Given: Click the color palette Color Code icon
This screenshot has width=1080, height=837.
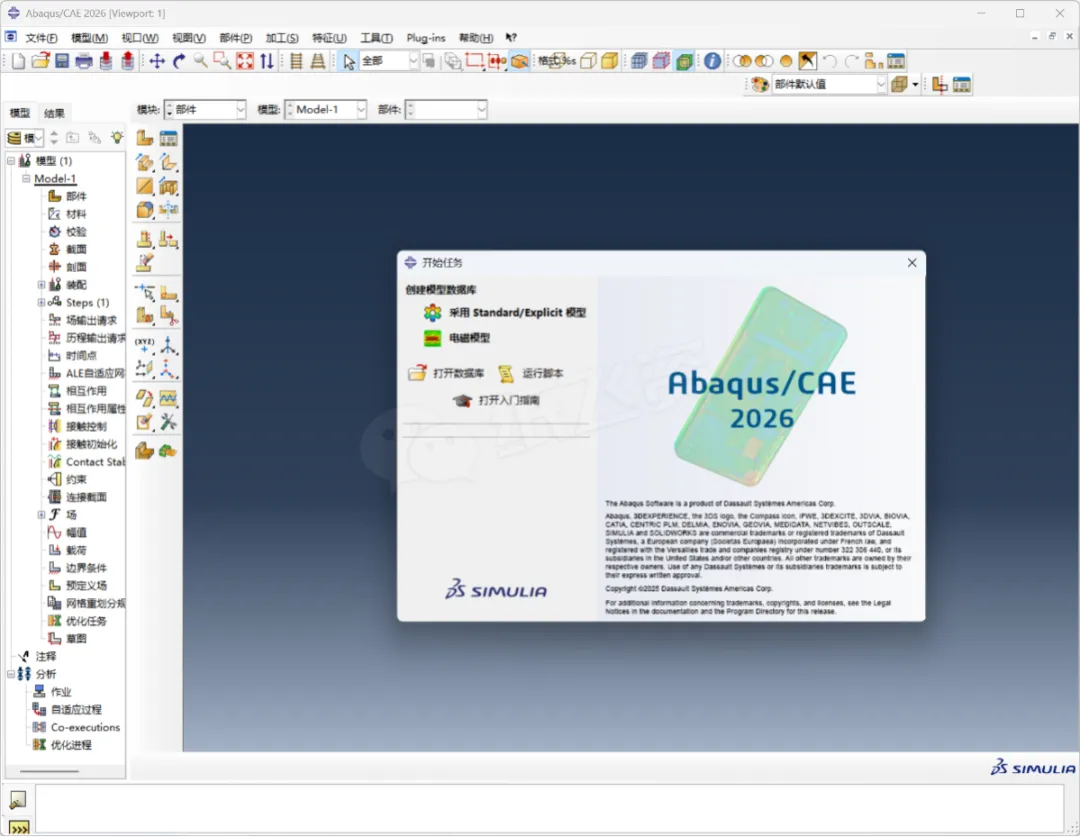Looking at the screenshot, I should 760,84.
